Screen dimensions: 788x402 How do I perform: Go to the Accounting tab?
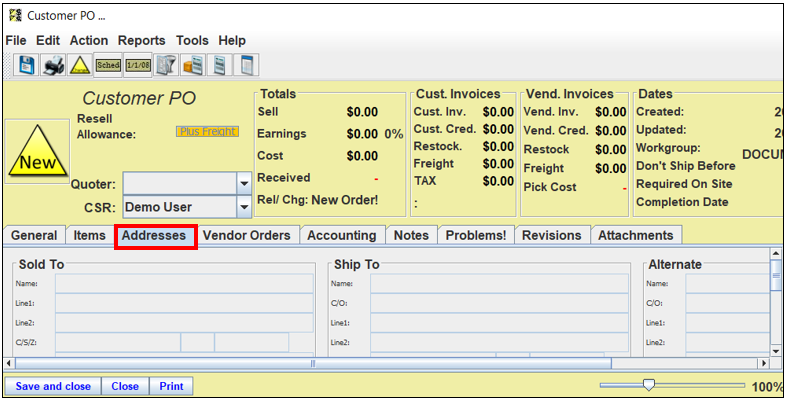tap(342, 235)
